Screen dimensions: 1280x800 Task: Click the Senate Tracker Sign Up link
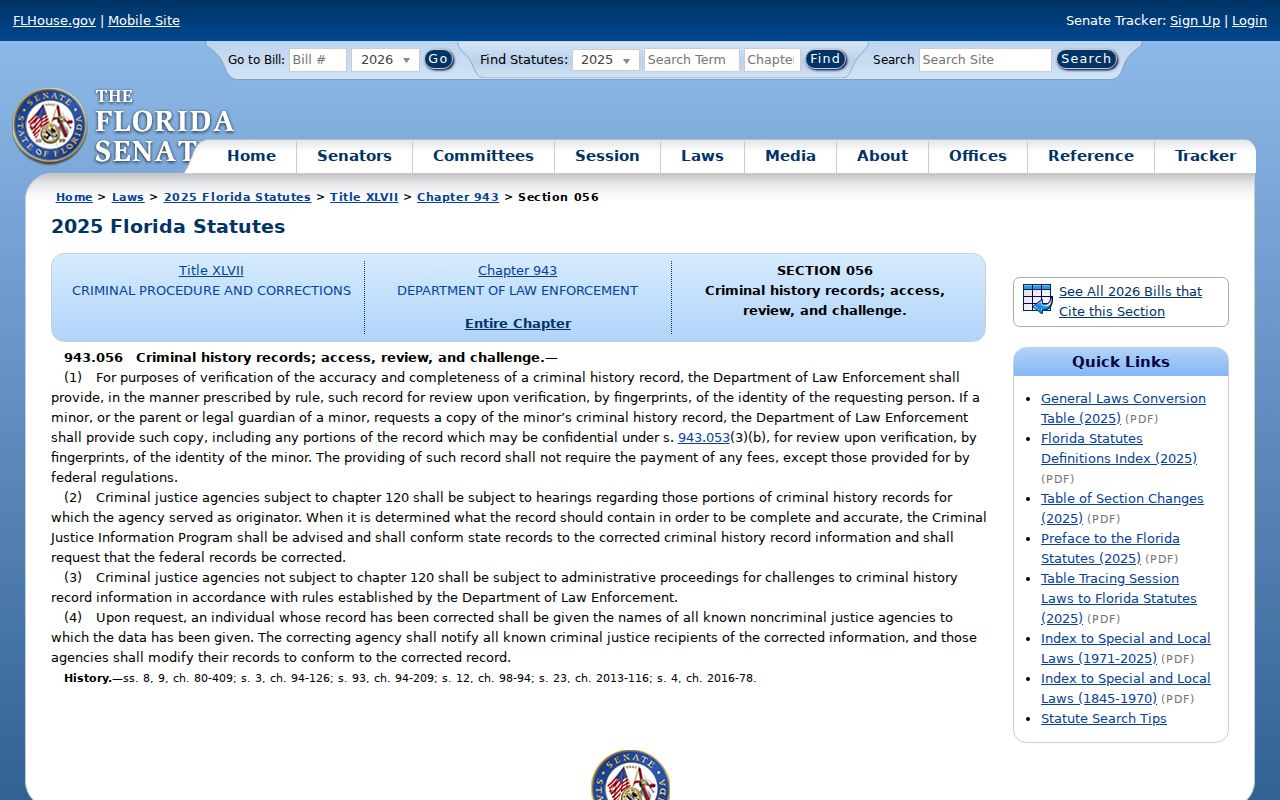[1195, 20]
